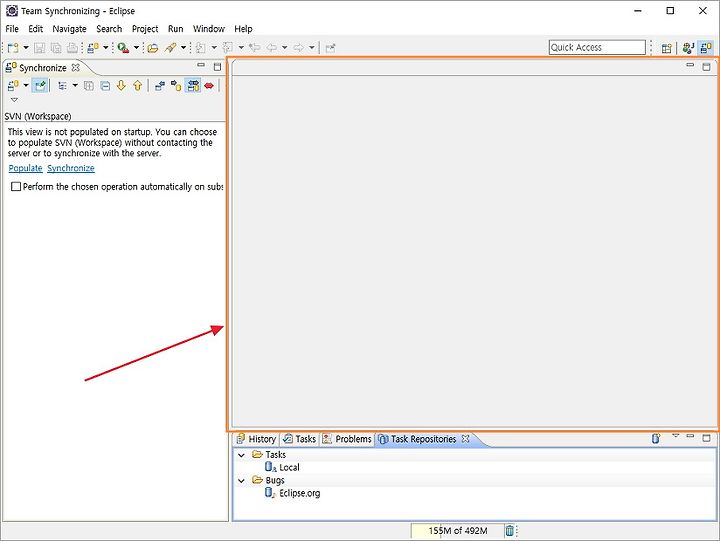The height and width of the screenshot is (541, 720).
Task: Switch to the History tab
Action: pos(256,439)
